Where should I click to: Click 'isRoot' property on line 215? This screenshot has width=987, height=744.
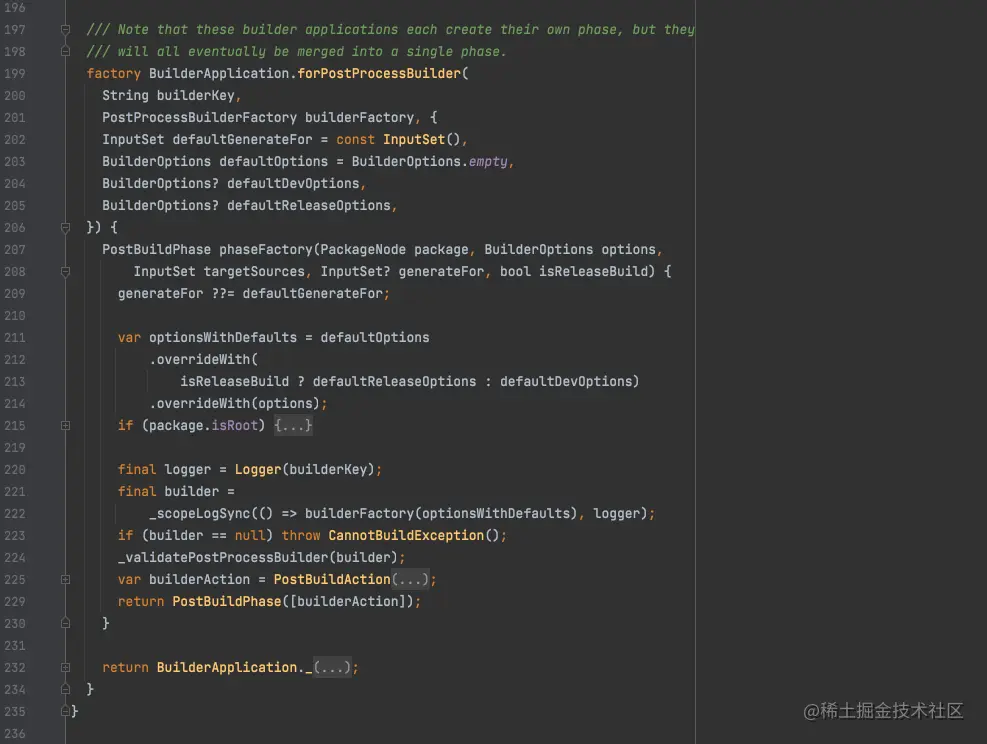pyautogui.click(x=235, y=426)
